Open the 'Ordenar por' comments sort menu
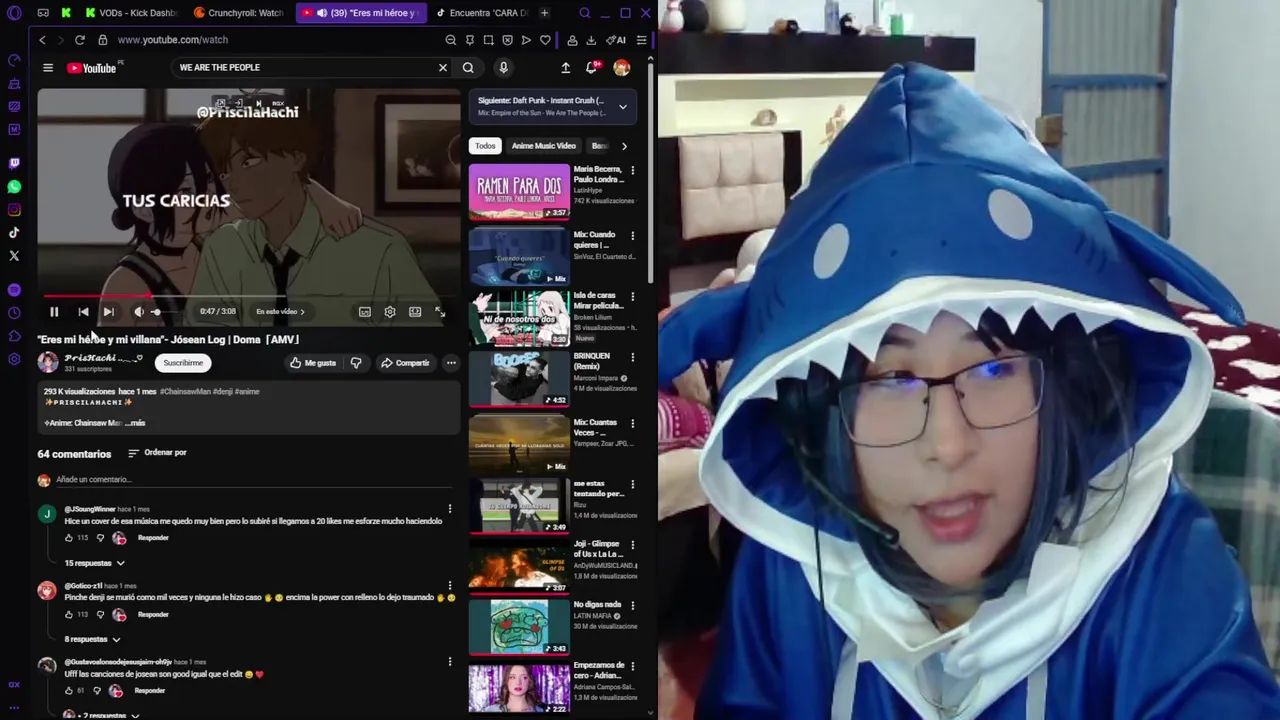1280x720 pixels. click(x=157, y=453)
